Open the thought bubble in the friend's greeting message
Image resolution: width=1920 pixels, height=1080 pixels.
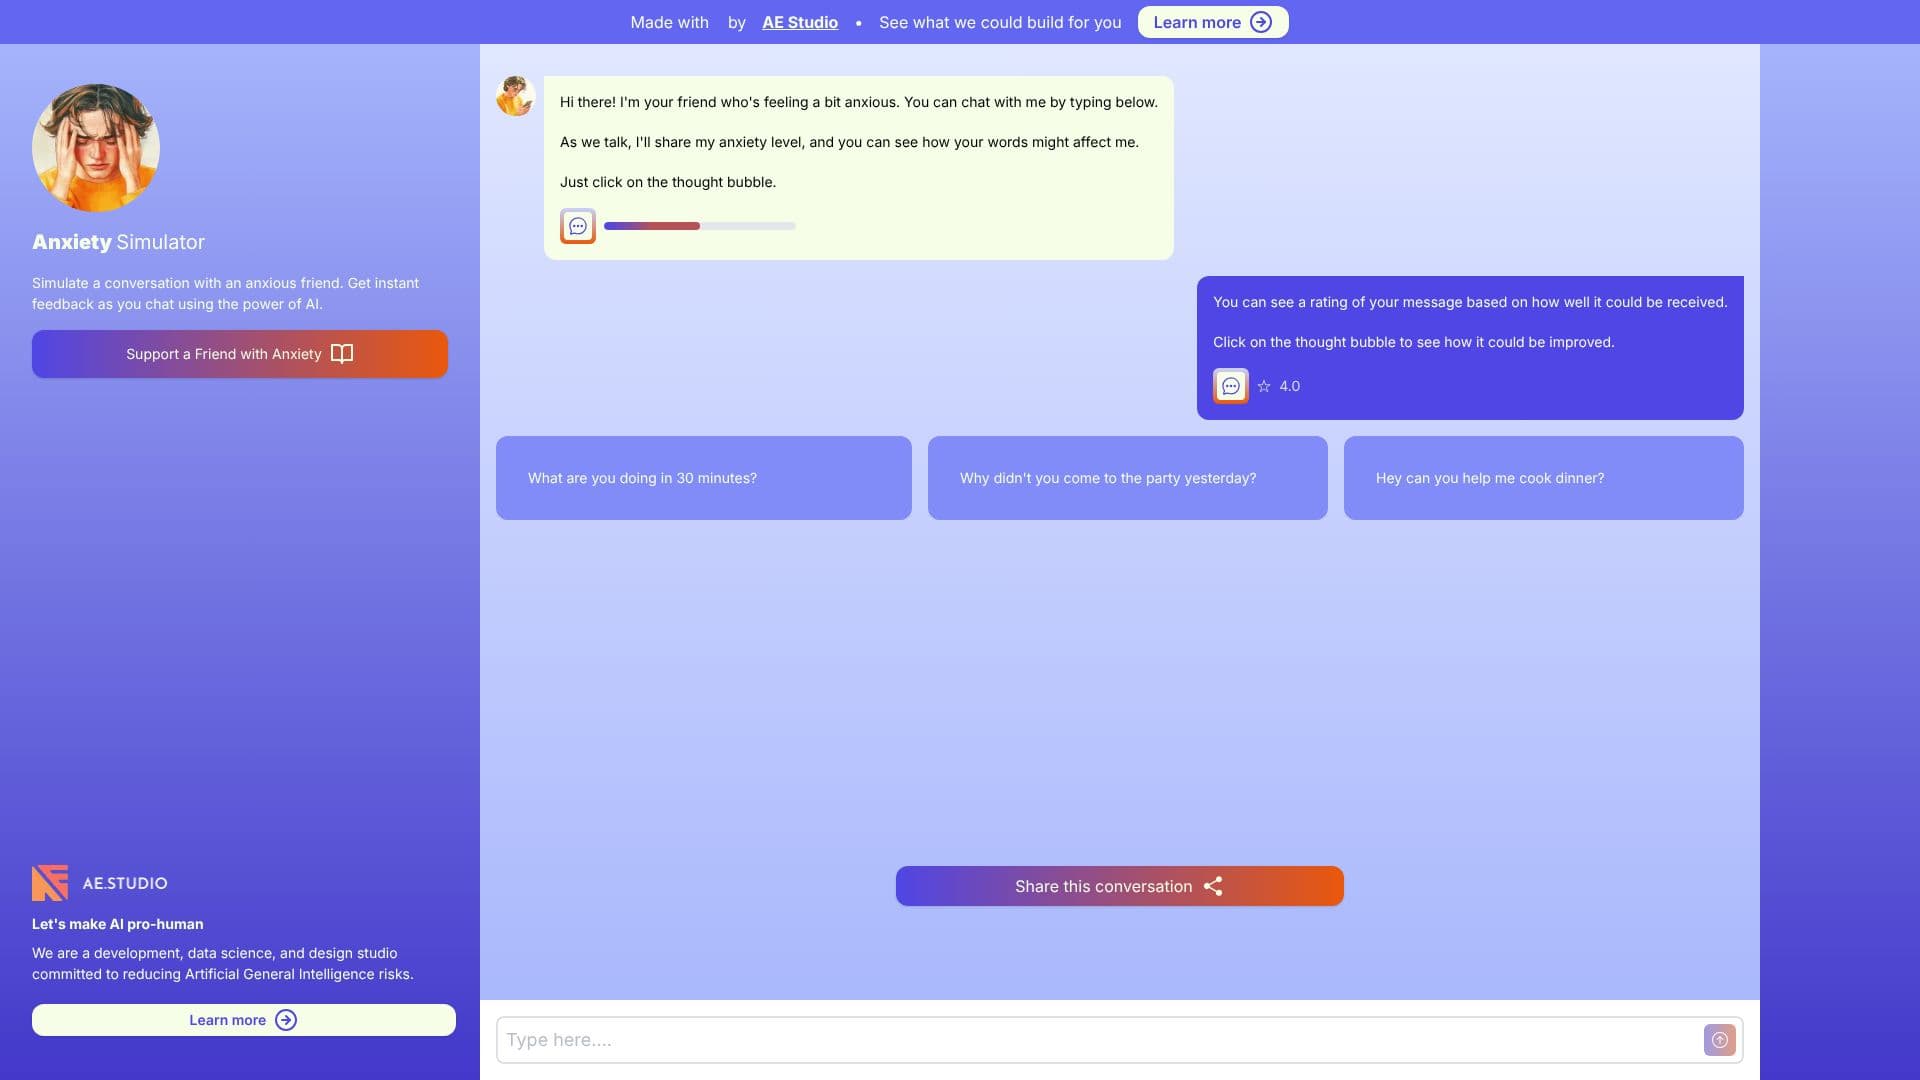(578, 226)
